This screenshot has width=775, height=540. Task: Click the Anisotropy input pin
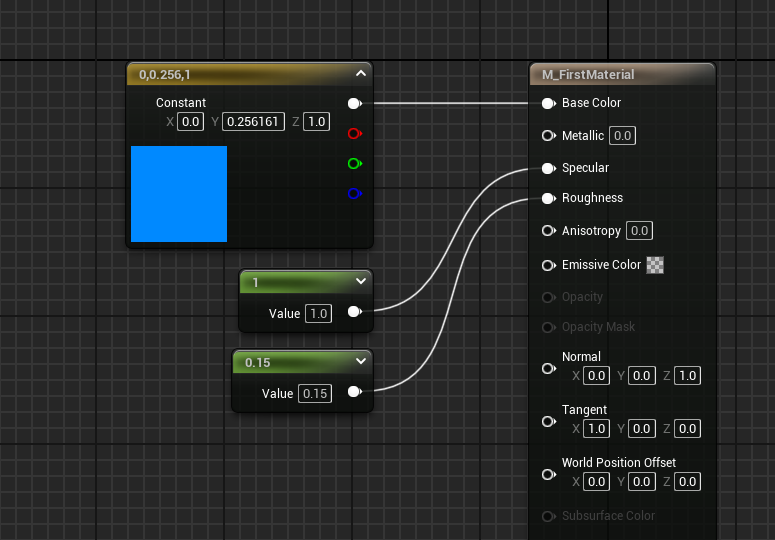coord(549,231)
